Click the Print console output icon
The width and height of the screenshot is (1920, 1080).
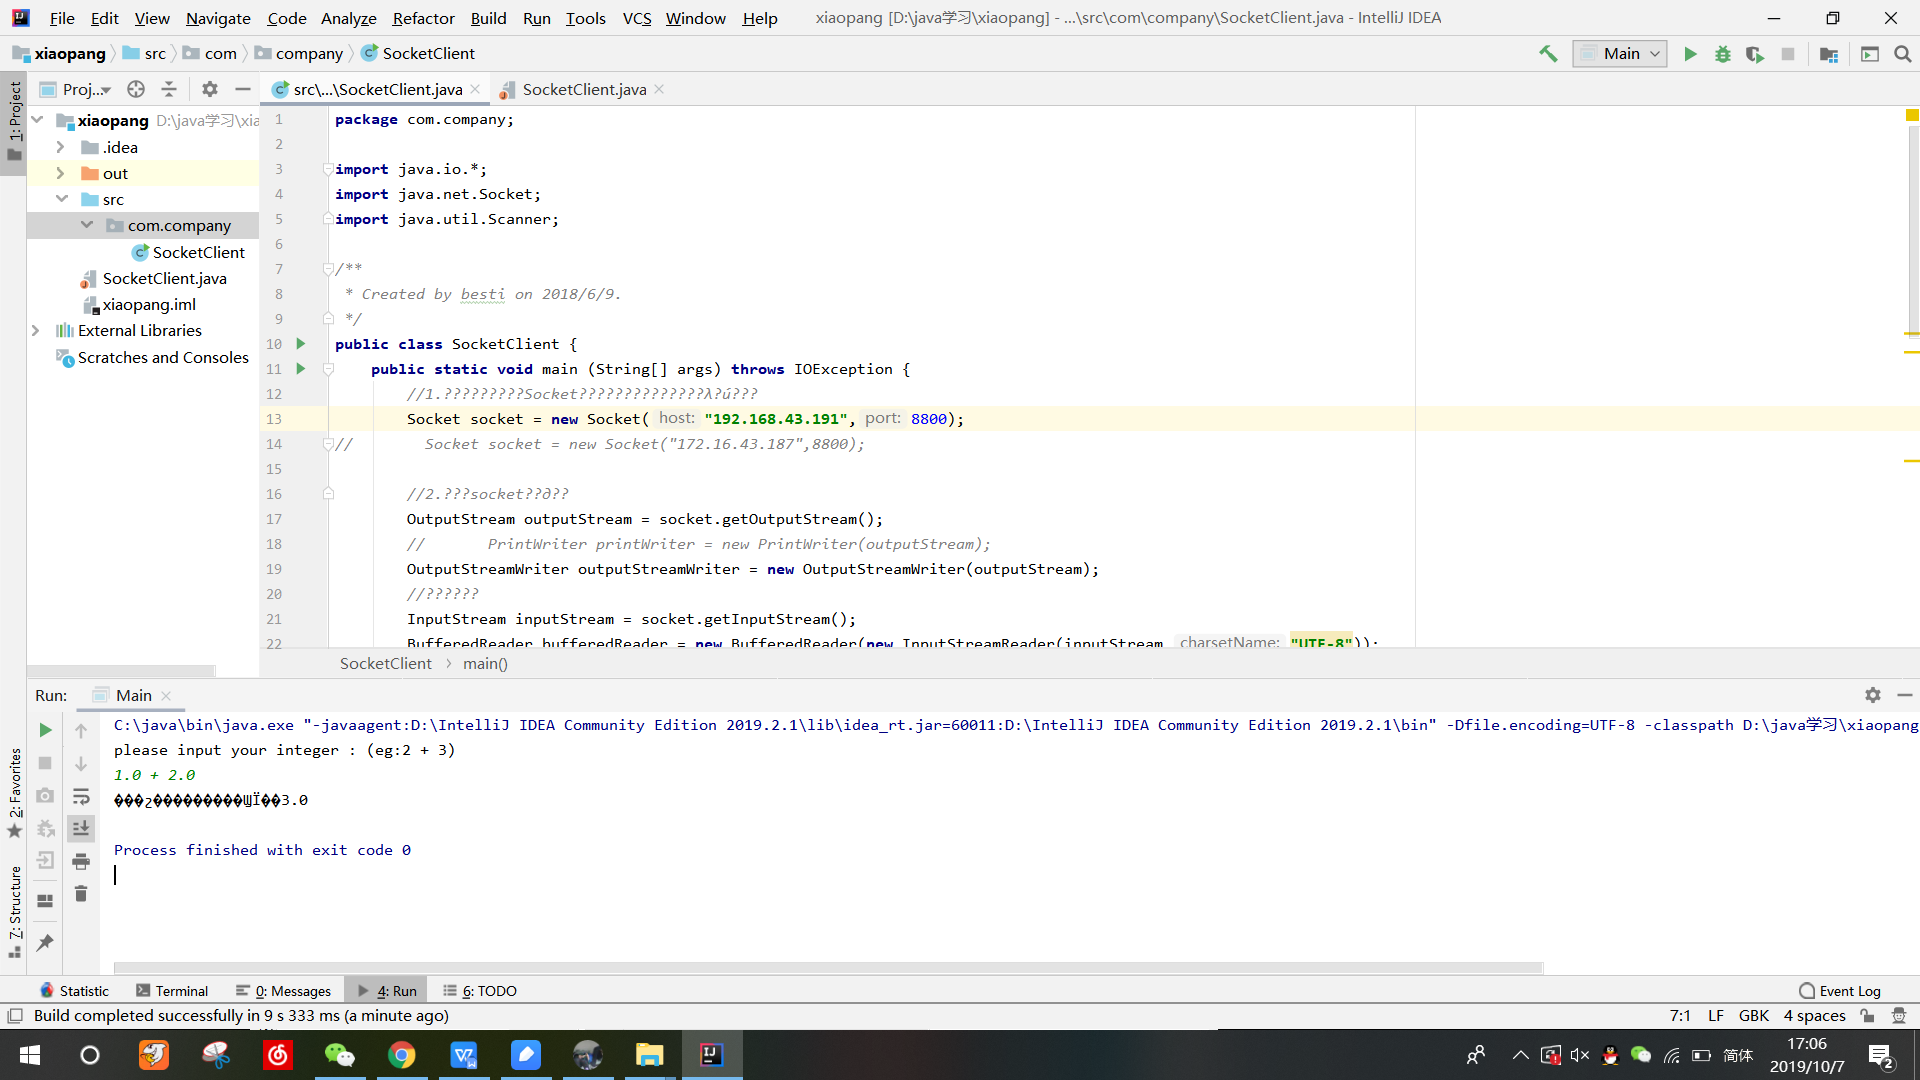(81, 861)
